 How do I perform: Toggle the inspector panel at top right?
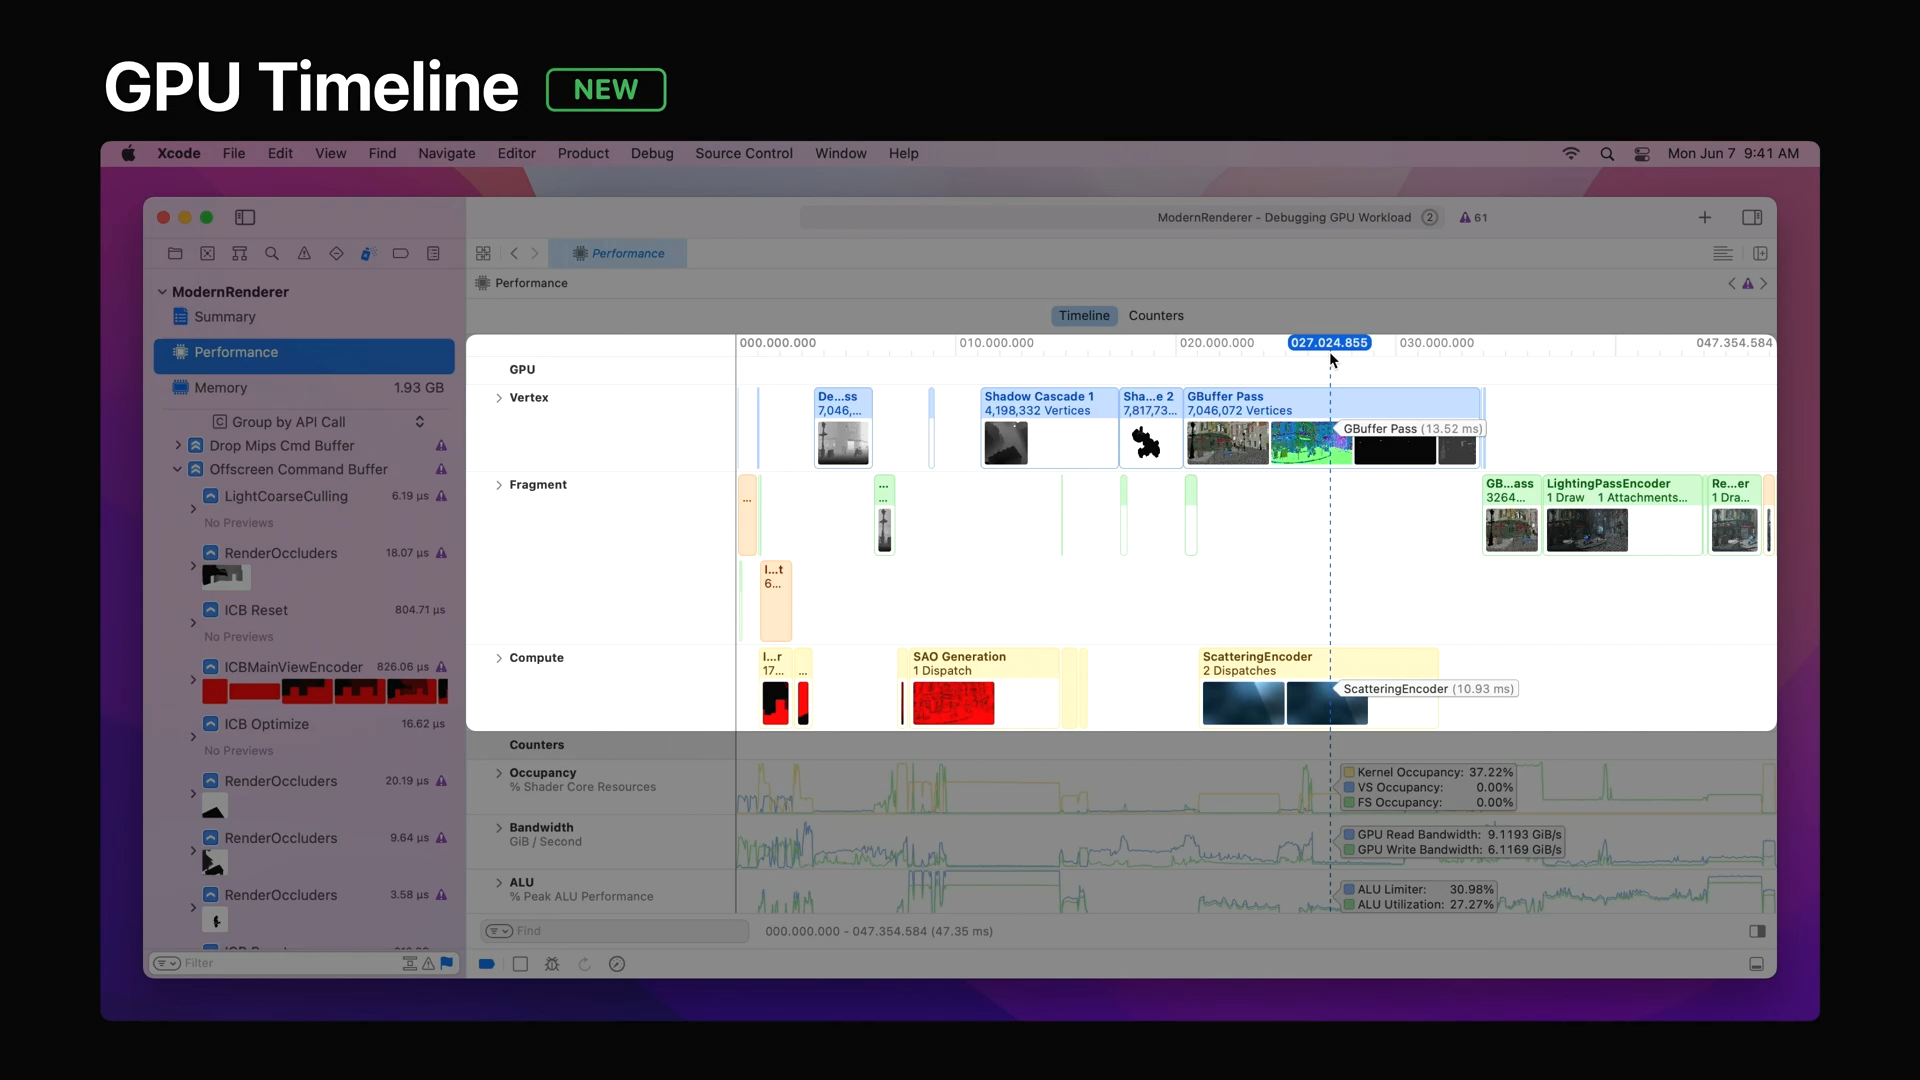1752,217
